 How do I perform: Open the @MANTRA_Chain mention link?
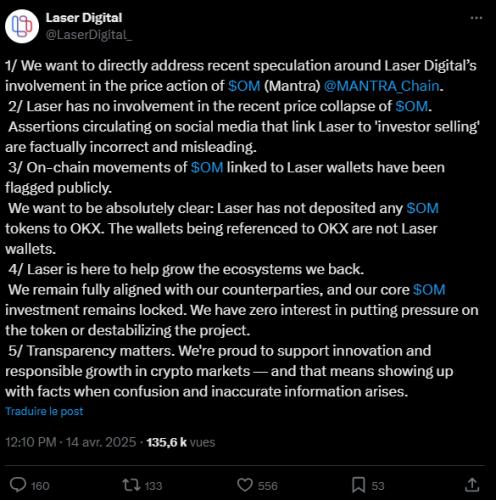(382, 86)
